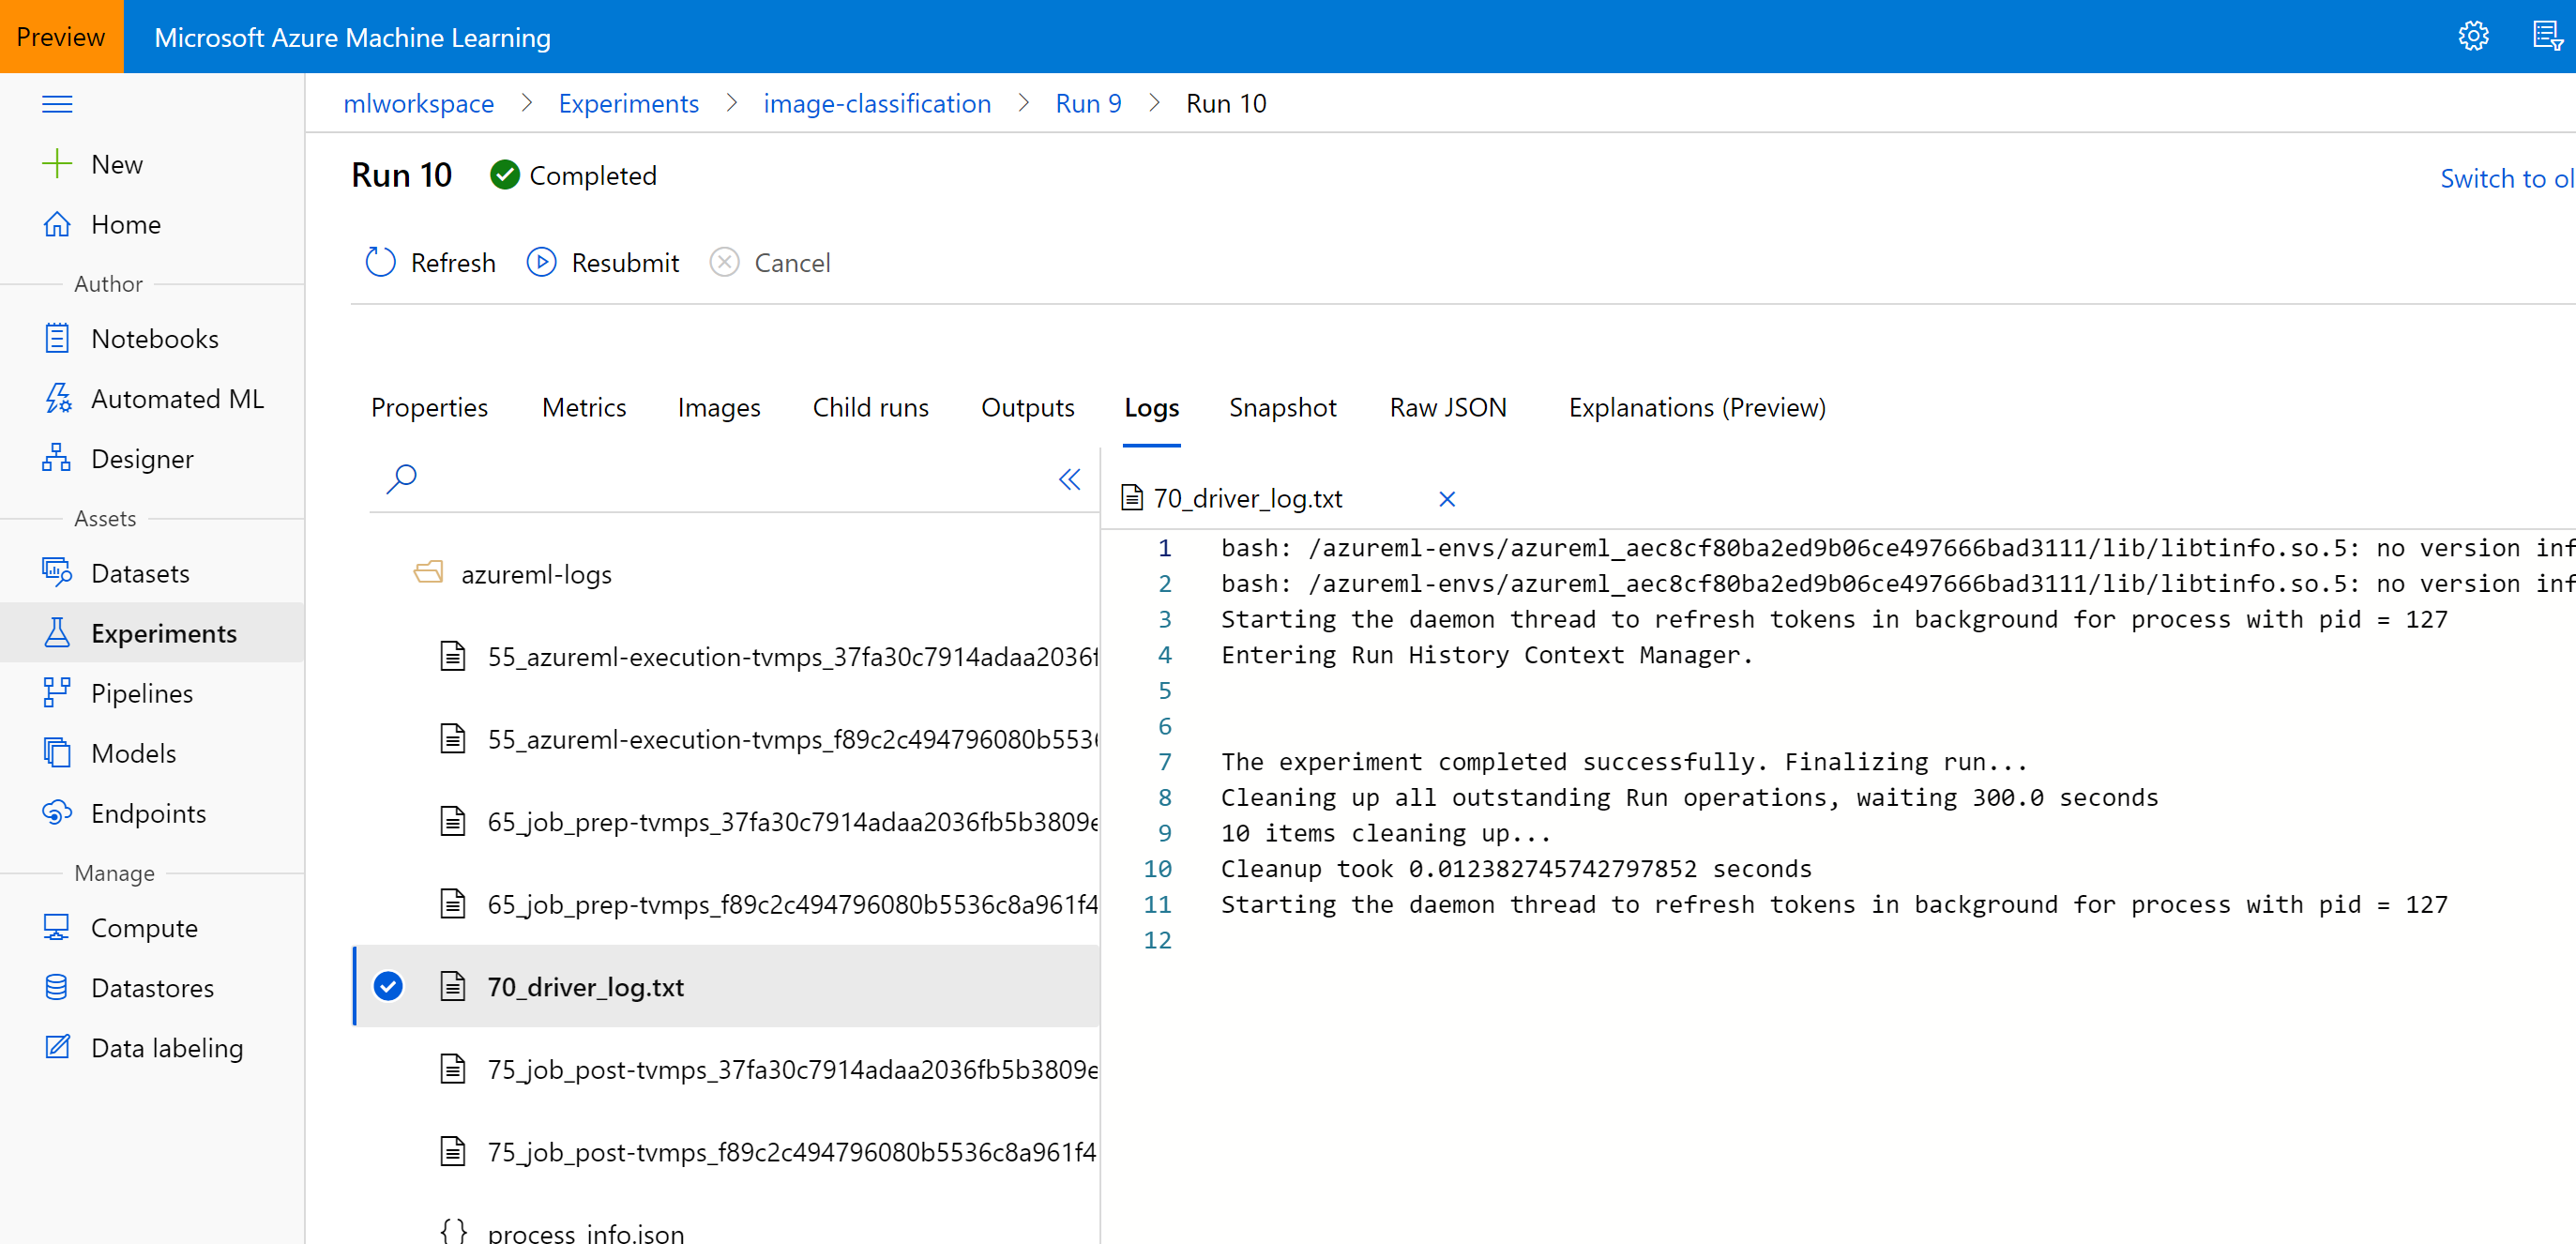
Task: Open the Endpoints section
Action: [148, 813]
